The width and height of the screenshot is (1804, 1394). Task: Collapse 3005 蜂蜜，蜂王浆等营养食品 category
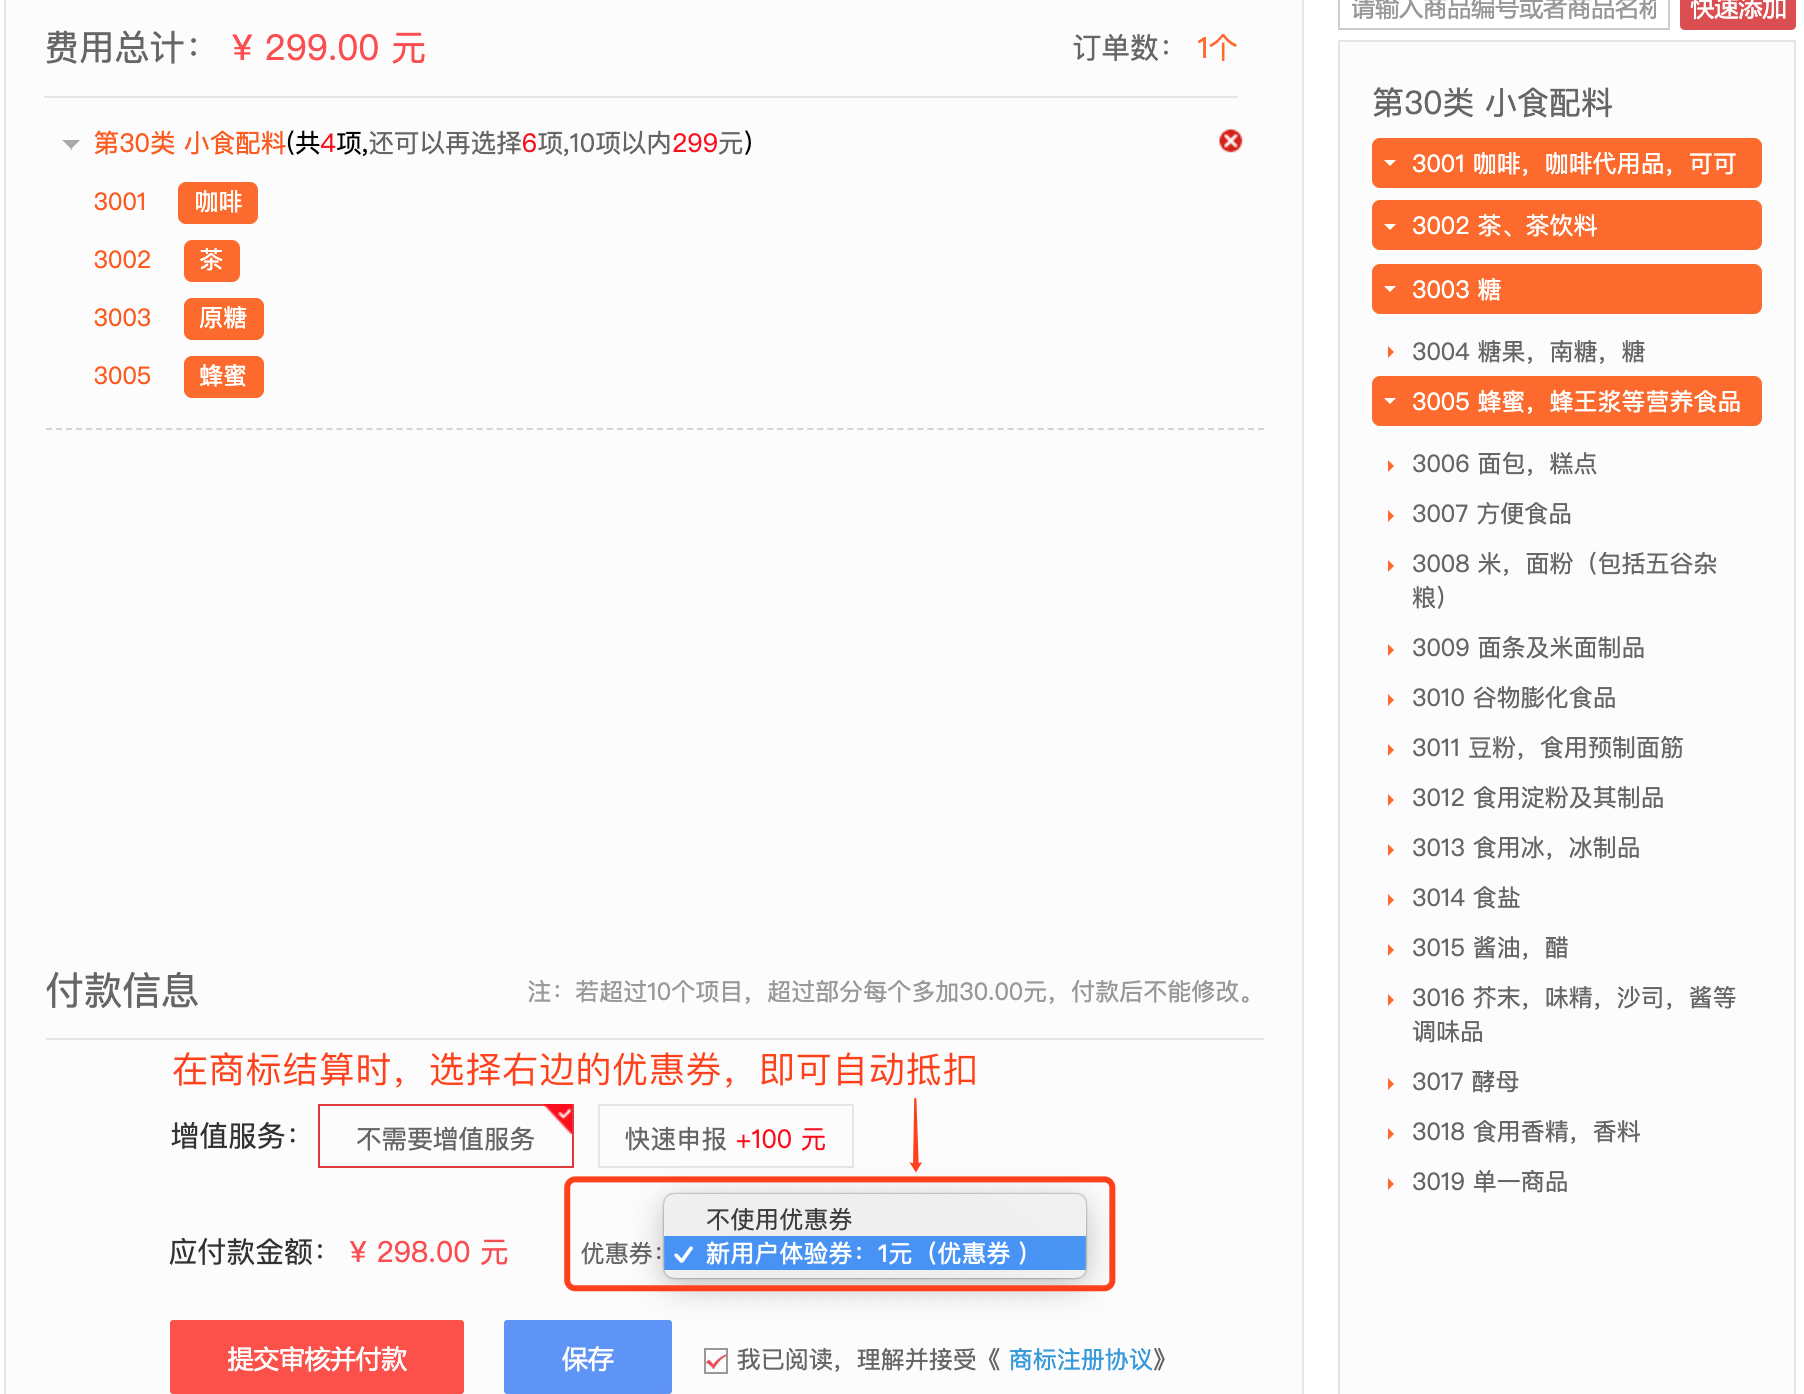(x=1566, y=401)
